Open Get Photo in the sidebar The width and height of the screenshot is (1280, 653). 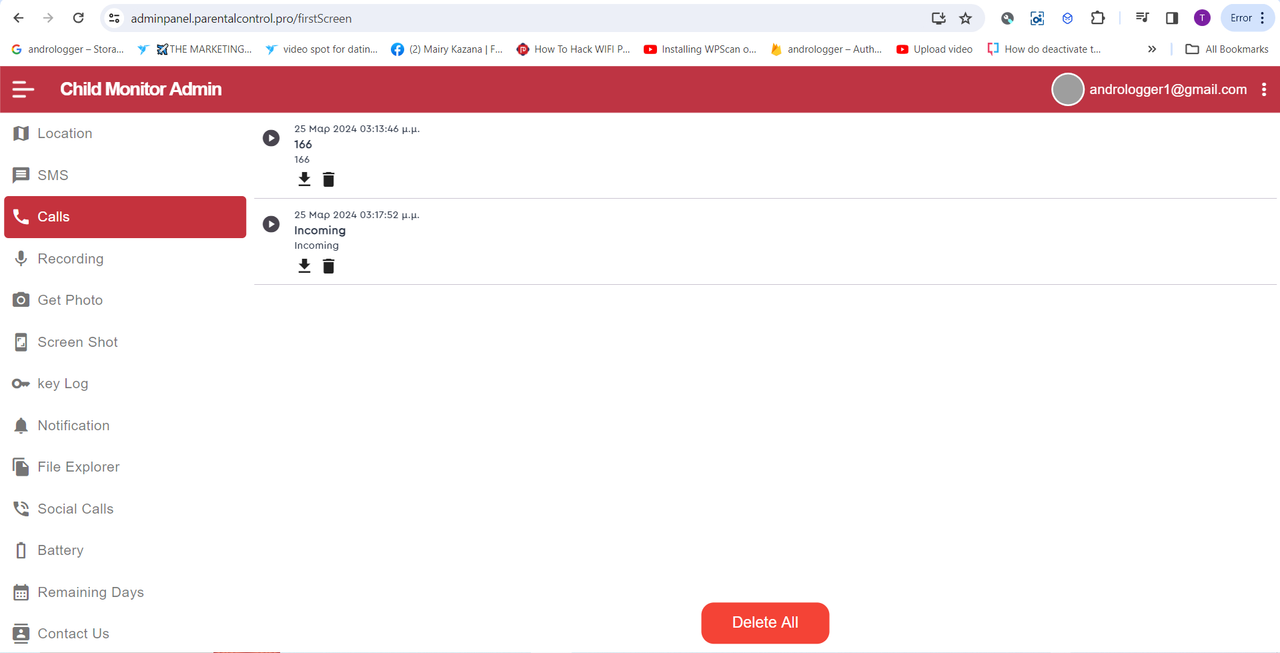[x=125, y=300]
